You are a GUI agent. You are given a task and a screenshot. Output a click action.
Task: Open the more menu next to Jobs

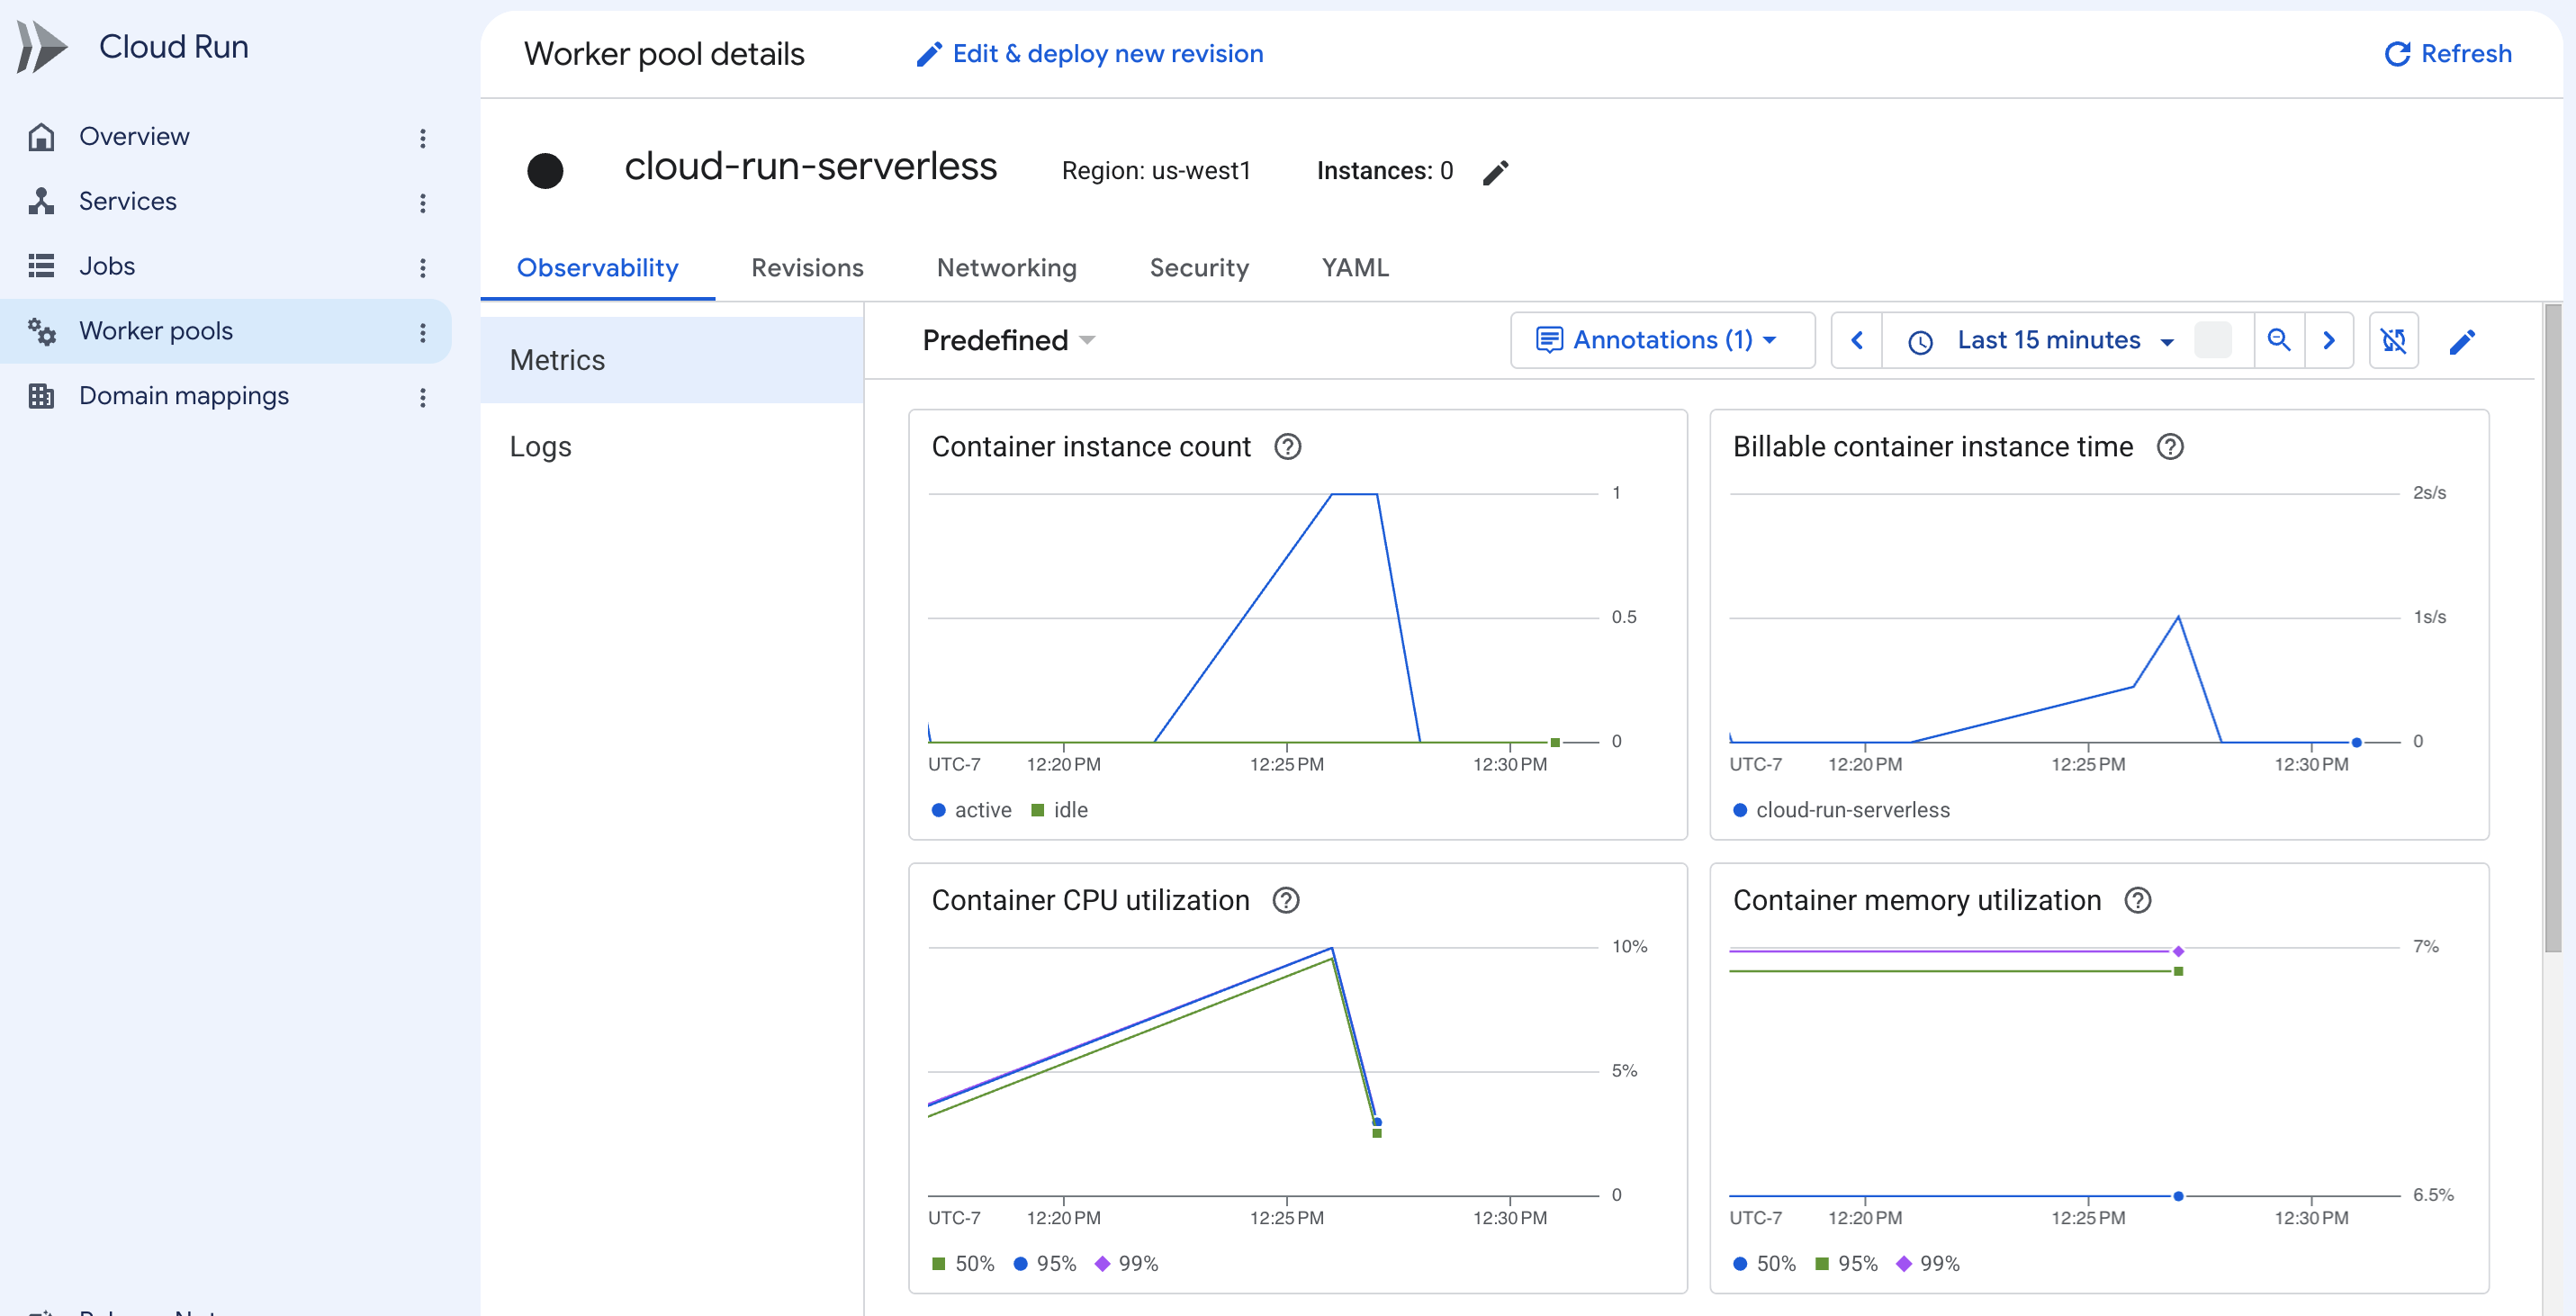click(423, 268)
